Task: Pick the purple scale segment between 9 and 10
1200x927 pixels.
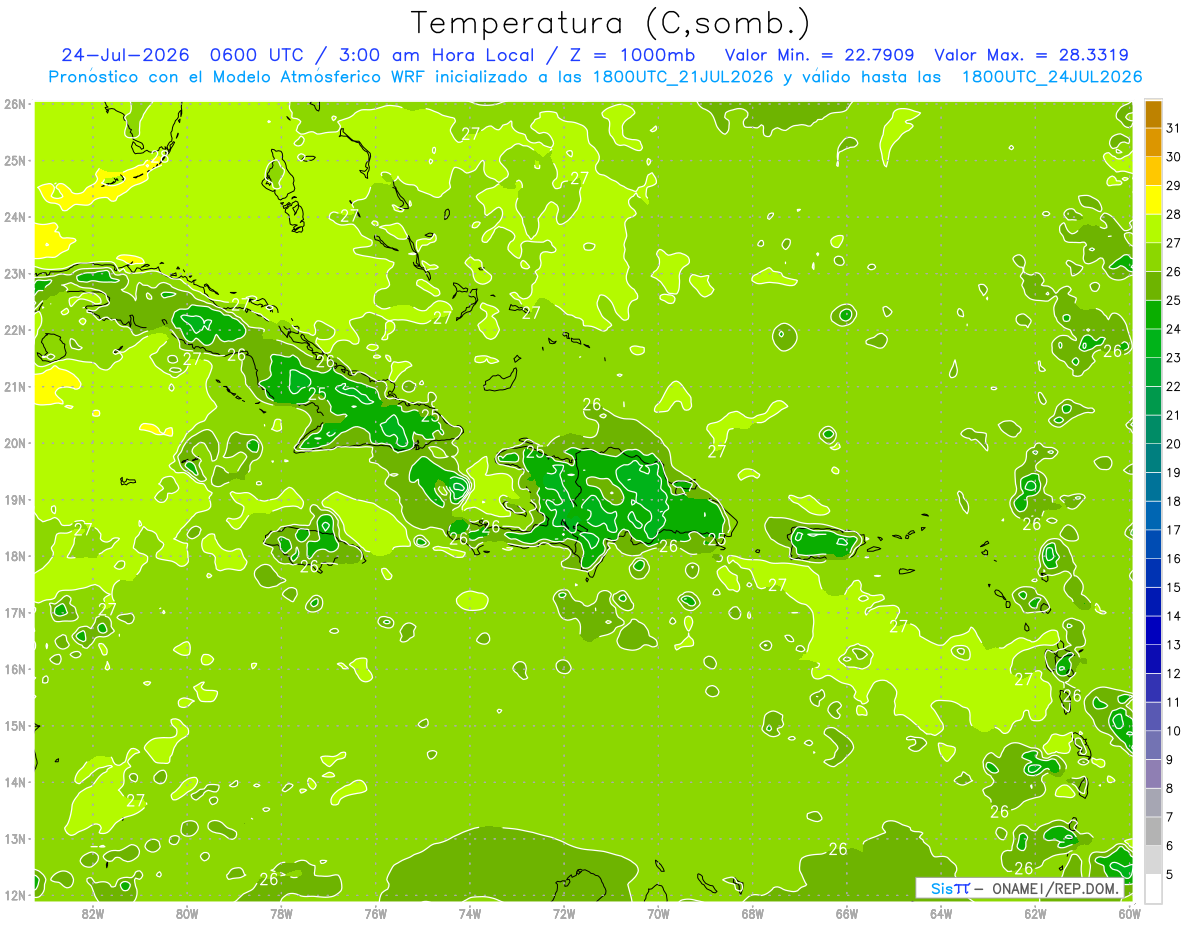Action: click(x=1153, y=745)
